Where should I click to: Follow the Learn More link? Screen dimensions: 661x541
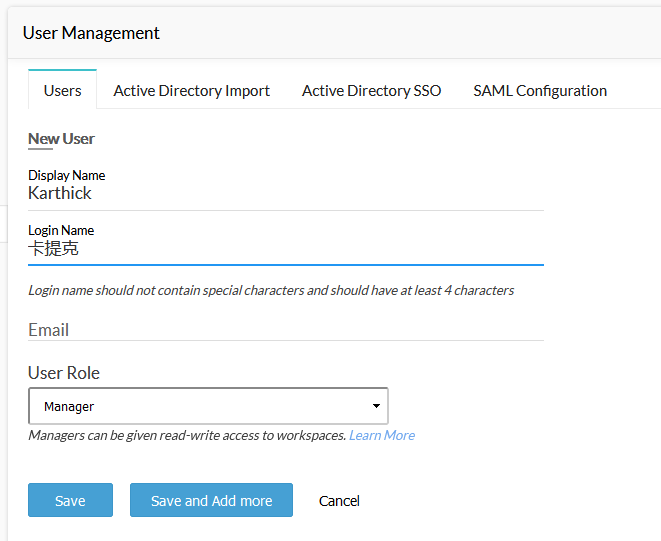(381, 435)
